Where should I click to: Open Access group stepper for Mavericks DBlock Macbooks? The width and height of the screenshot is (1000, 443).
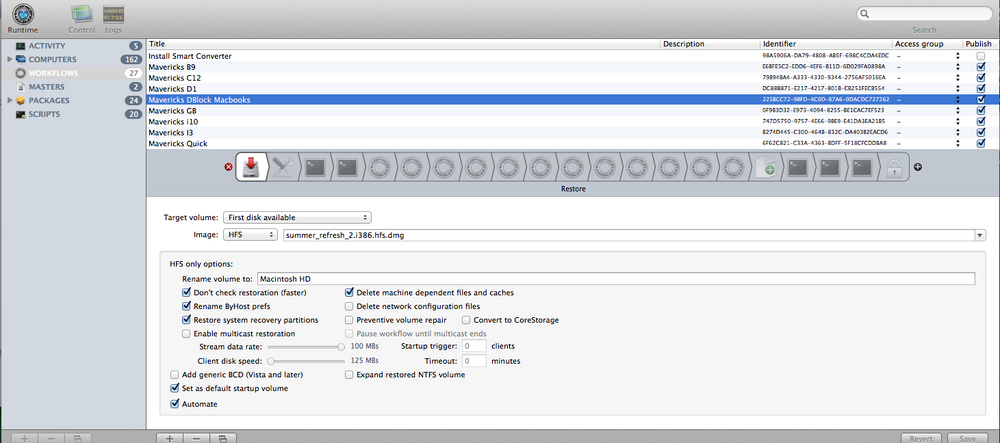point(957,99)
